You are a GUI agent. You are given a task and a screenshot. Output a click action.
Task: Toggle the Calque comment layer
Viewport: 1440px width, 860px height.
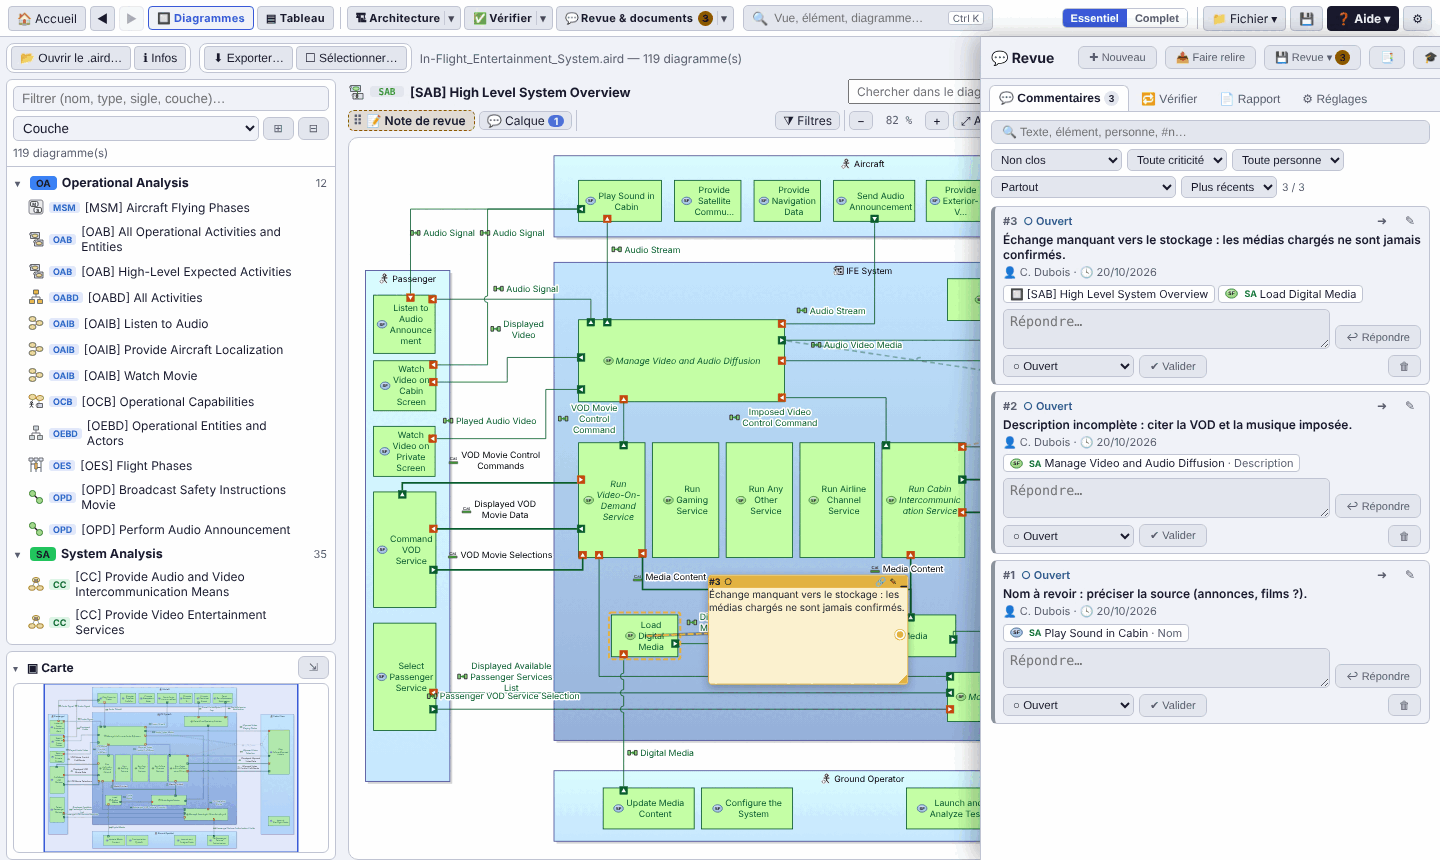coord(525,121)
